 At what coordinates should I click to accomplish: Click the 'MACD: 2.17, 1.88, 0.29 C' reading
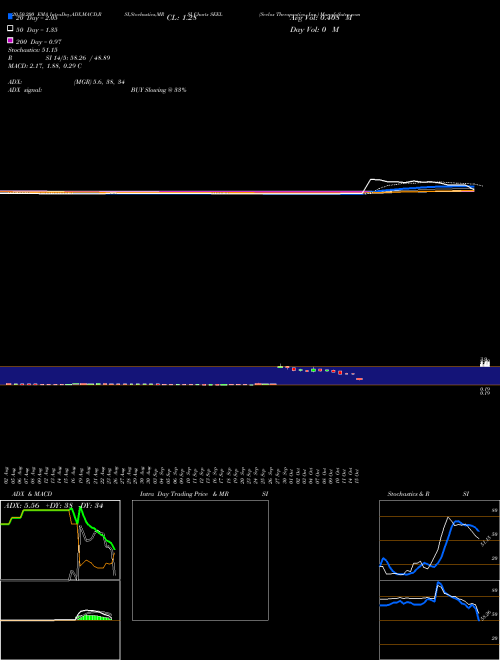pyautogui.click(x=45, y=66)
